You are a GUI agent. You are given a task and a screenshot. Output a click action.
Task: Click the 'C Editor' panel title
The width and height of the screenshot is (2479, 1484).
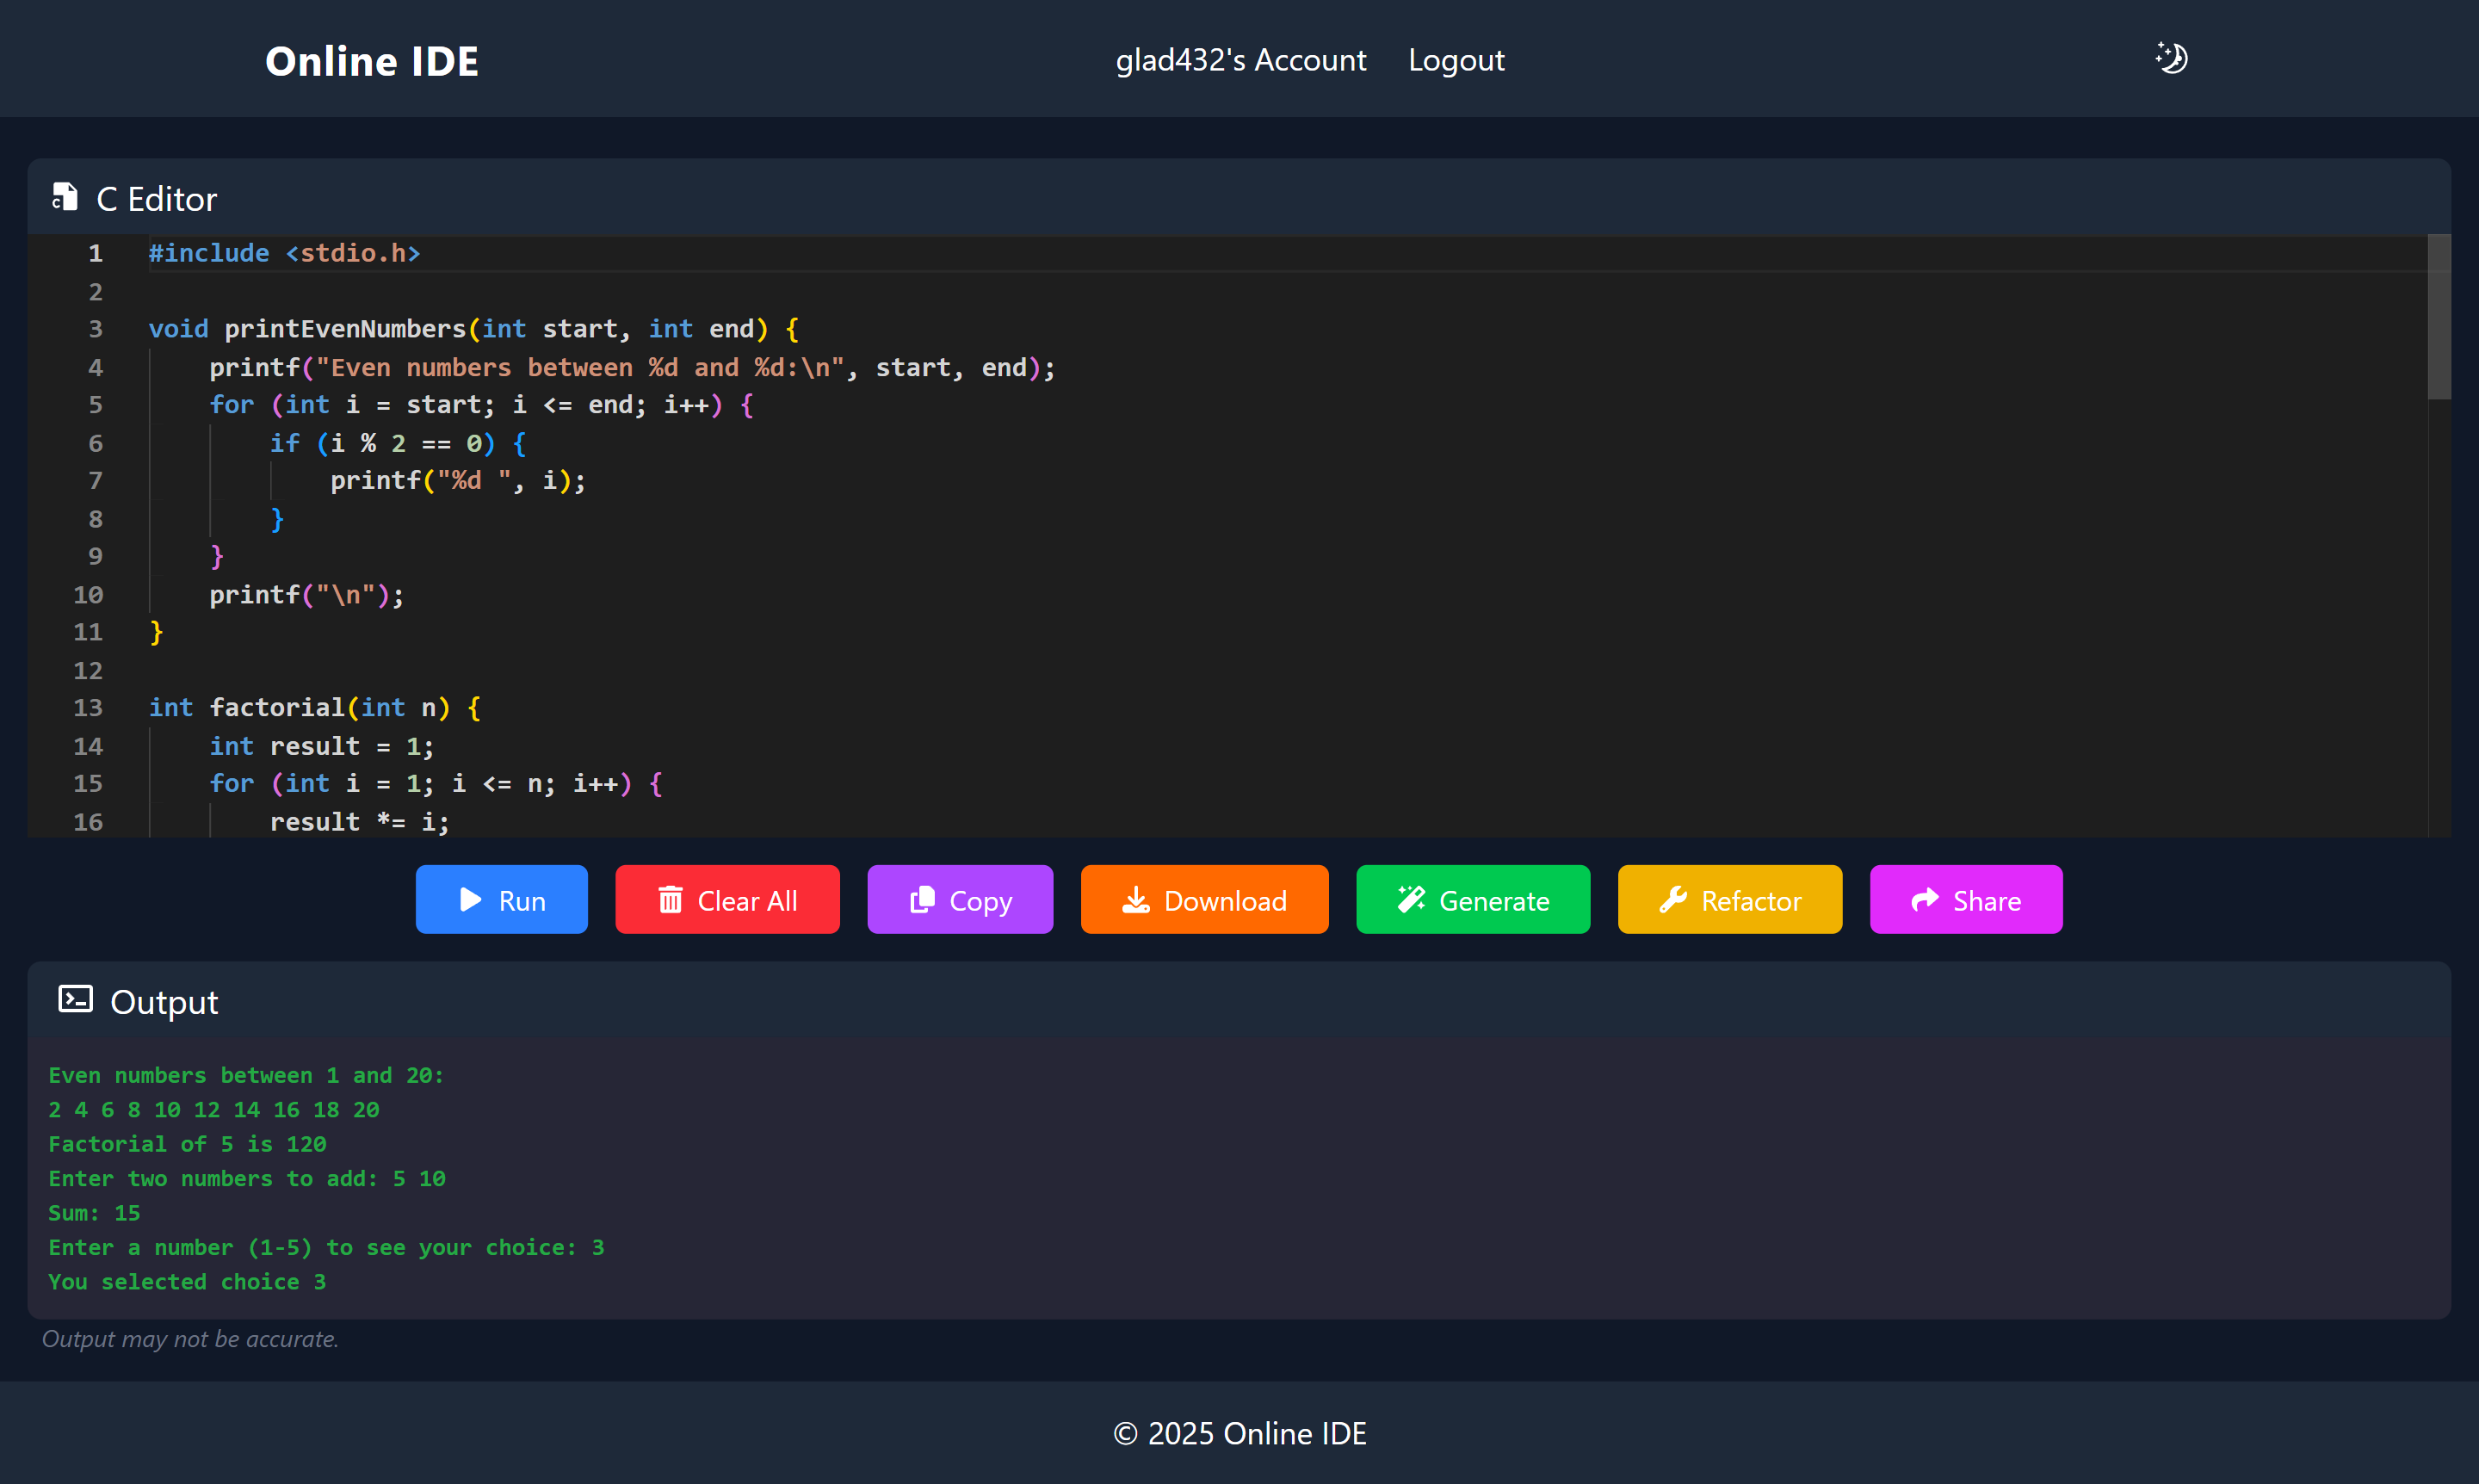coord(156,199)
